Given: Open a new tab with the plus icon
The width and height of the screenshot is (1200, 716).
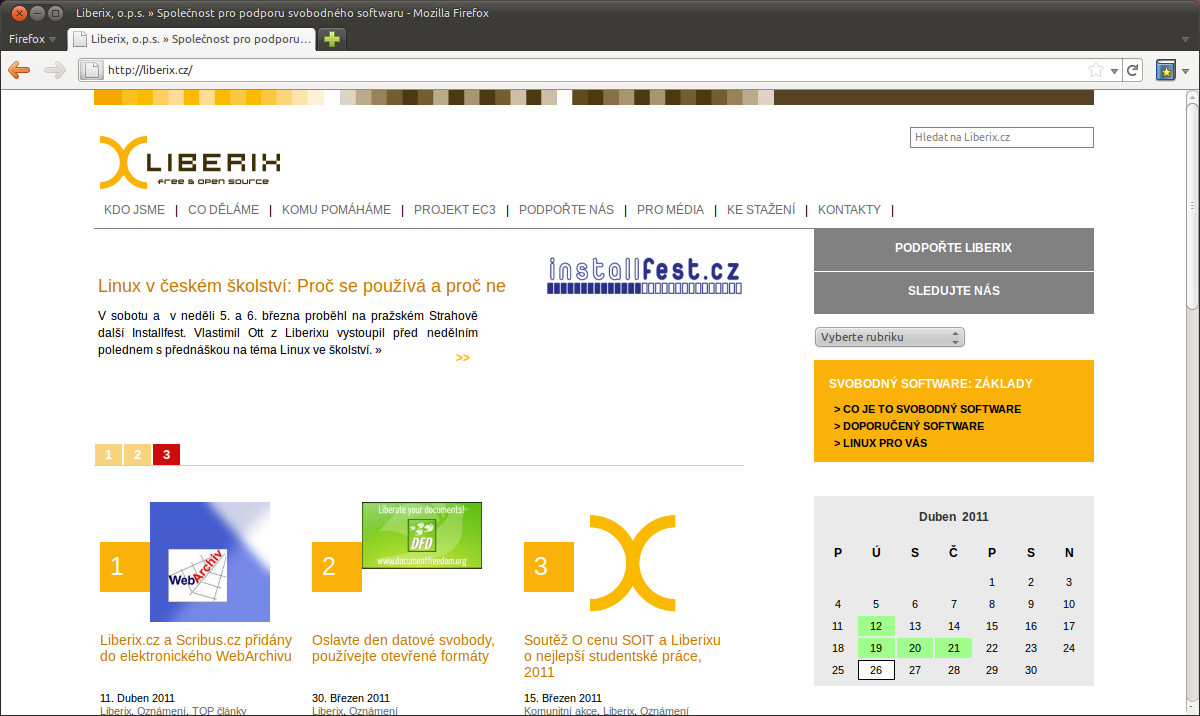Looking at the screenshot, I should 332,39.
